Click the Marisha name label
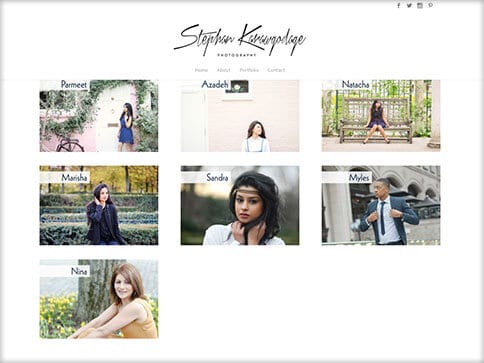Viewport: 484px width, 363px height. (74, 178)
